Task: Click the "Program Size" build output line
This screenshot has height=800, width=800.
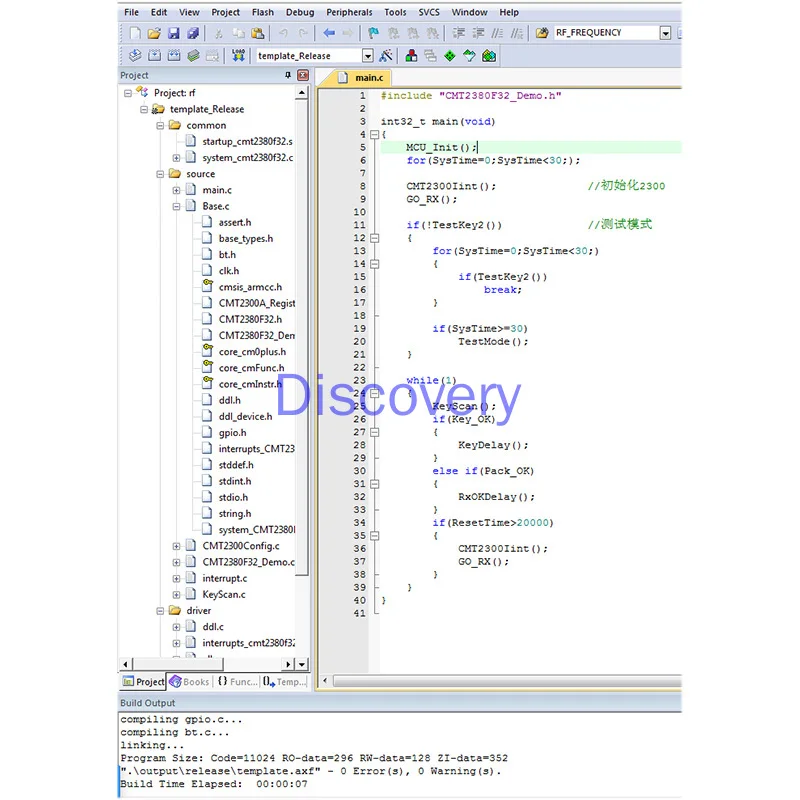Action: tap(314, 758)
